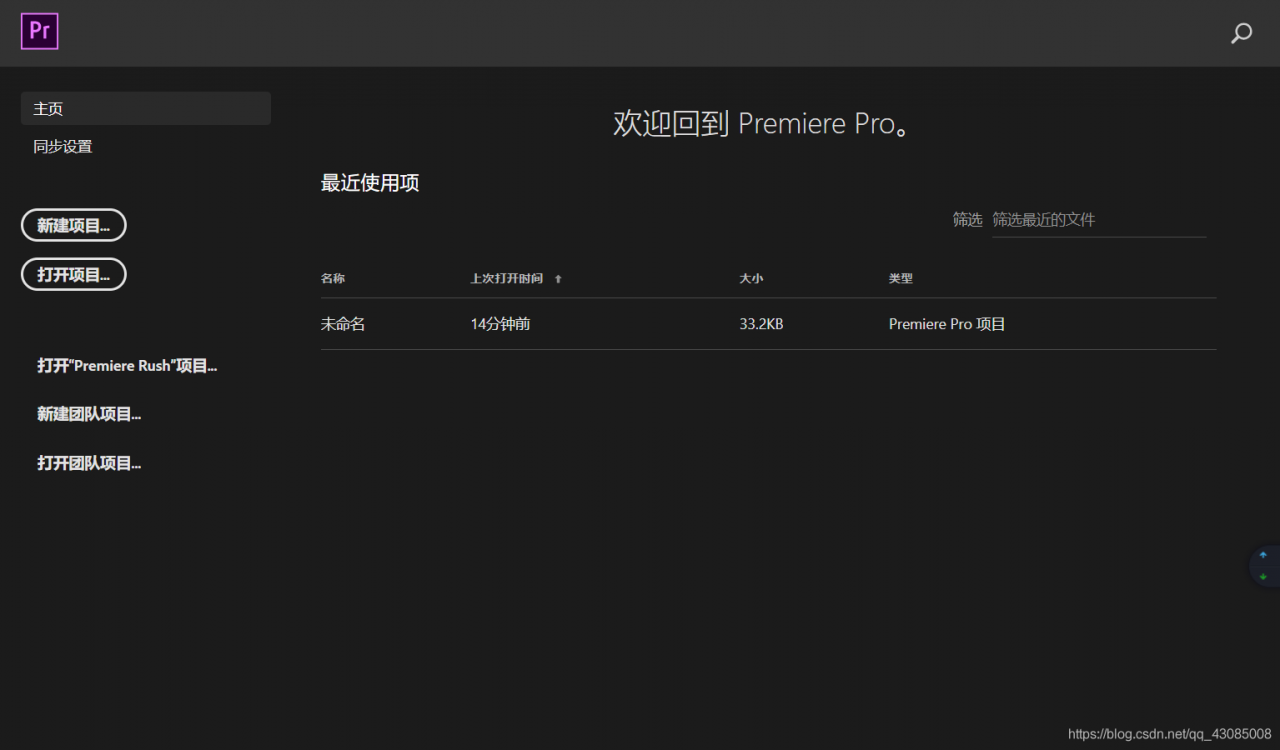Click the 14分钟前 cell
1280x750 pixels.
pos(500,324)
